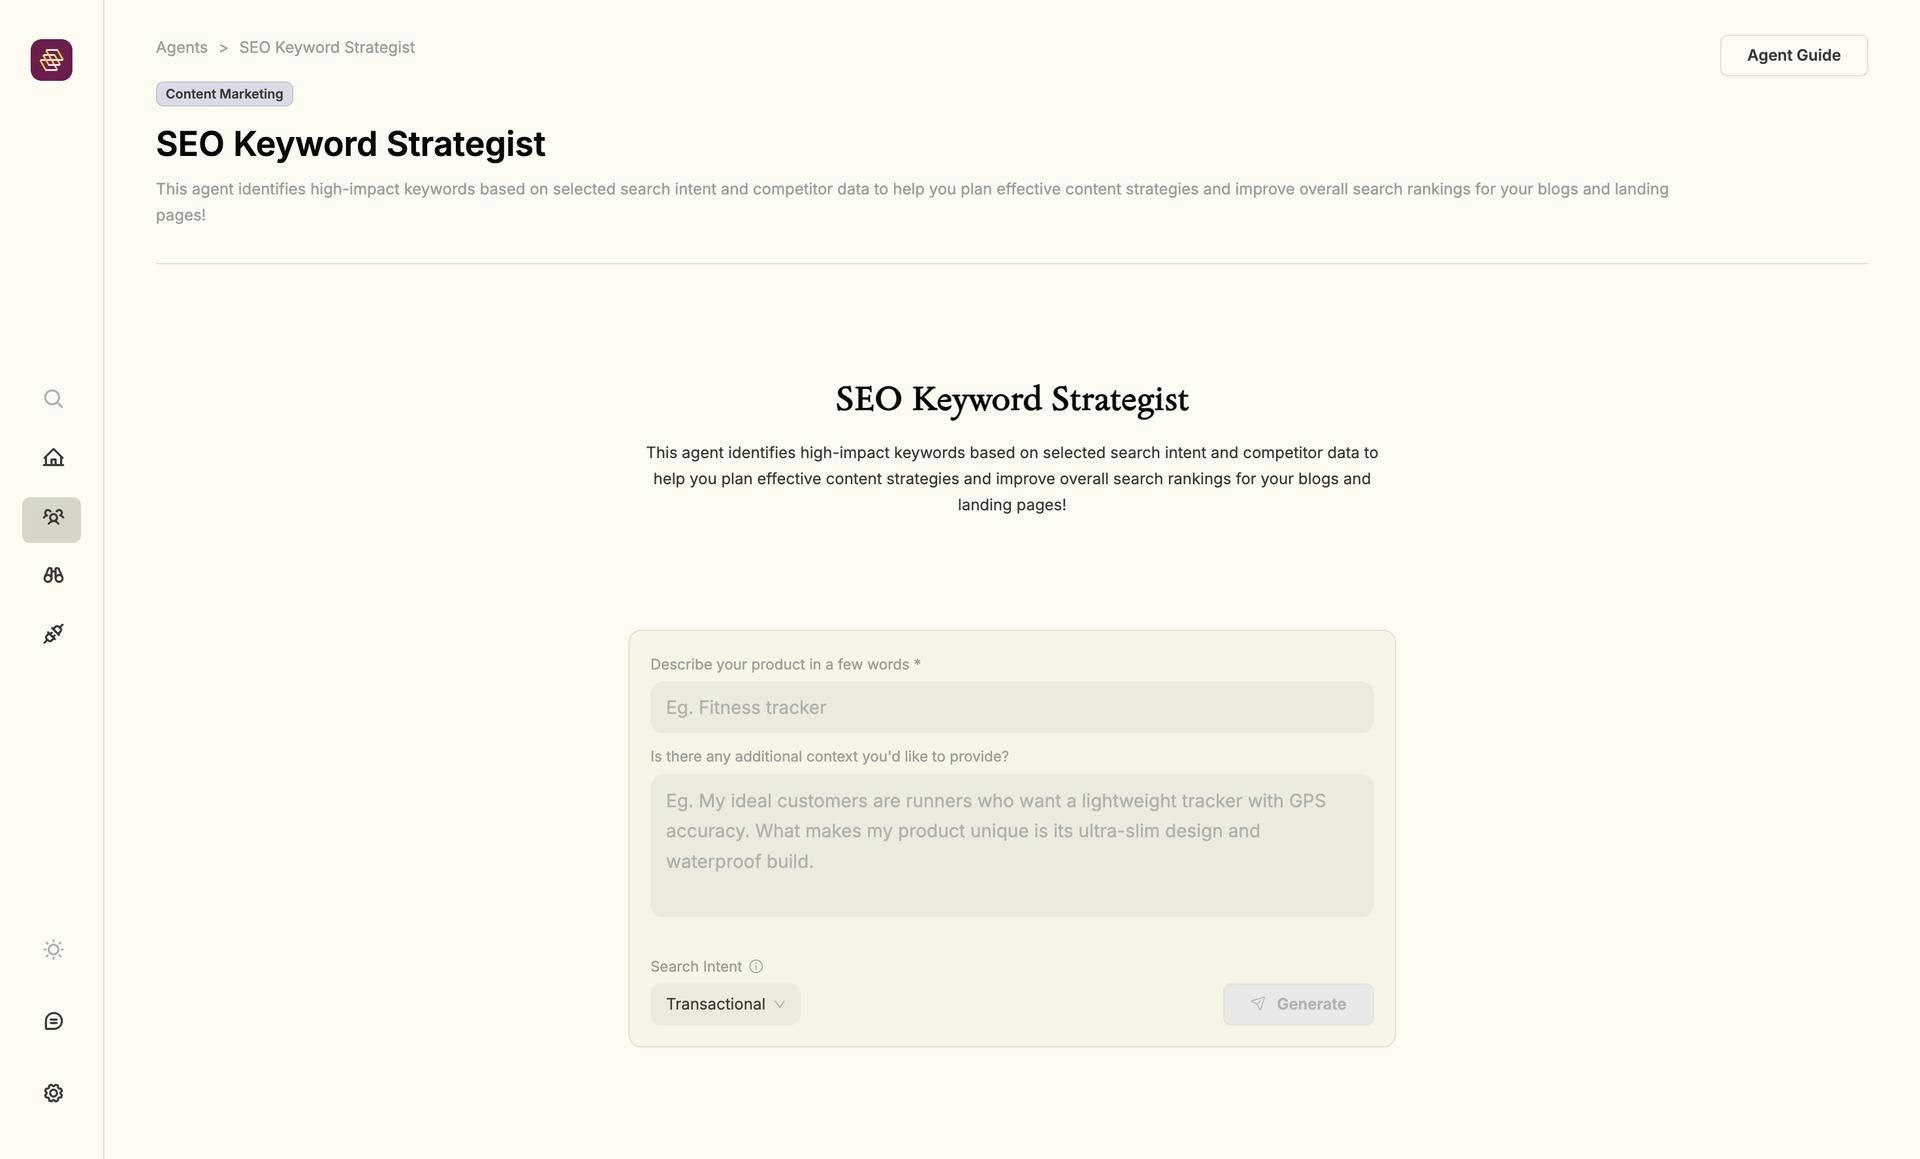Select the app logo icon top-left
Screen dimensions: 1920x1159
[x=51, y=59]
